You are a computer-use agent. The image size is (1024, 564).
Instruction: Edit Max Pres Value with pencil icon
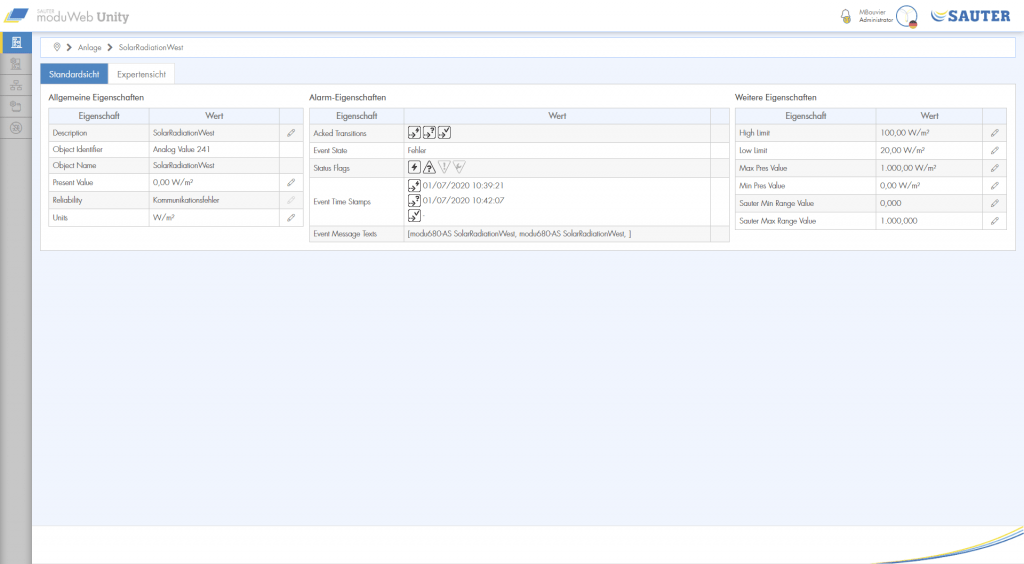pyautogui.click(x=995, y=168)
